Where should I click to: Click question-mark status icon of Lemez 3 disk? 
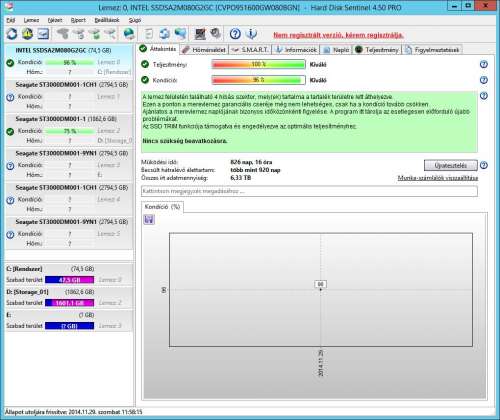tap(10, 166)
